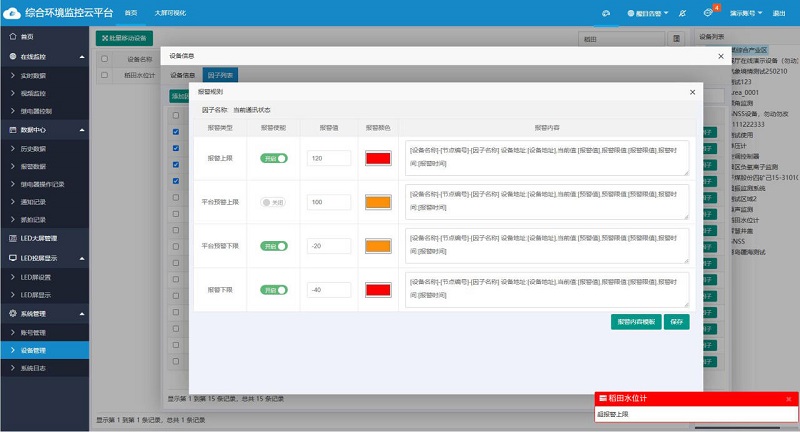The image size is (800, 432).
Task: Click the gear icon beside 系统管理
Action: click(x=11, y=313)
